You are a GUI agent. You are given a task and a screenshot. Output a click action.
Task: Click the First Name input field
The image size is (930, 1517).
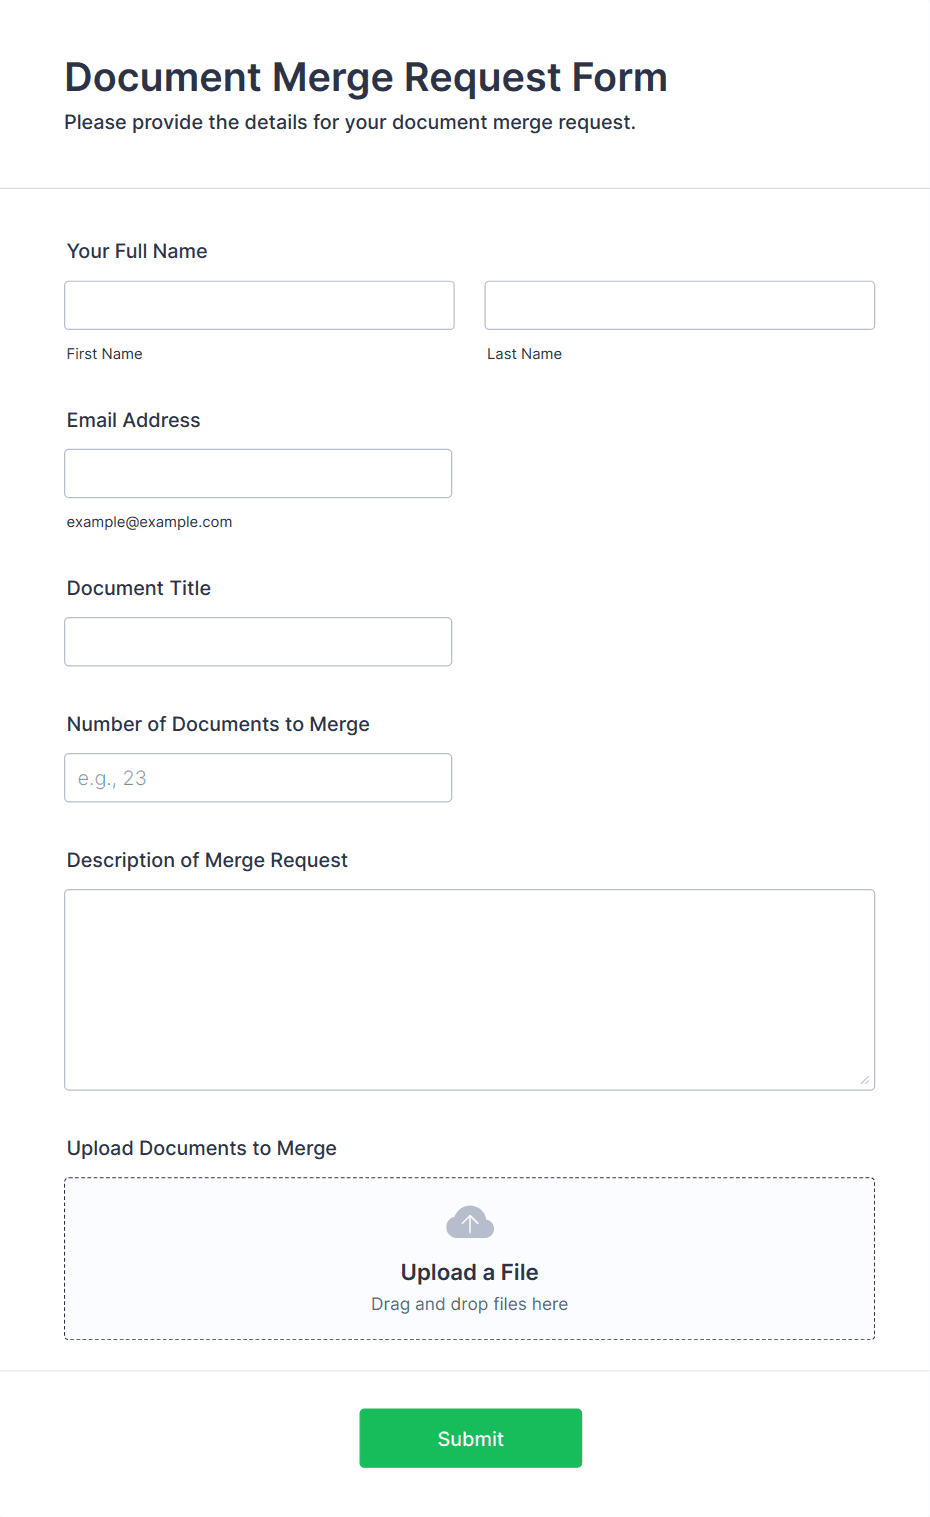tap(259, 305)
